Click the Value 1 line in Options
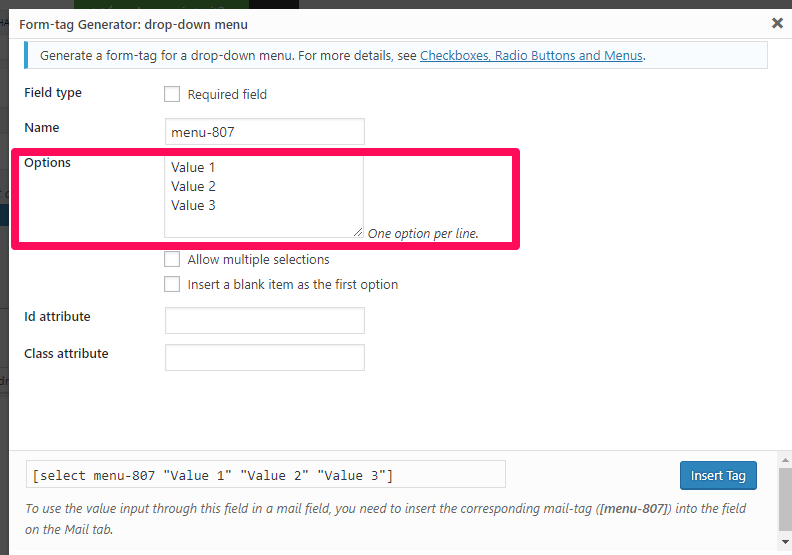 coord(193,167)
